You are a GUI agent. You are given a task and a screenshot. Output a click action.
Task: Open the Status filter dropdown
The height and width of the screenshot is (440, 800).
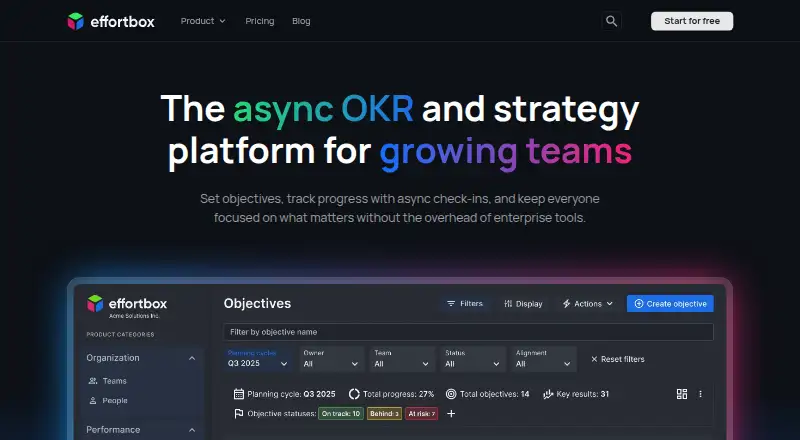(x=473, y=359)
